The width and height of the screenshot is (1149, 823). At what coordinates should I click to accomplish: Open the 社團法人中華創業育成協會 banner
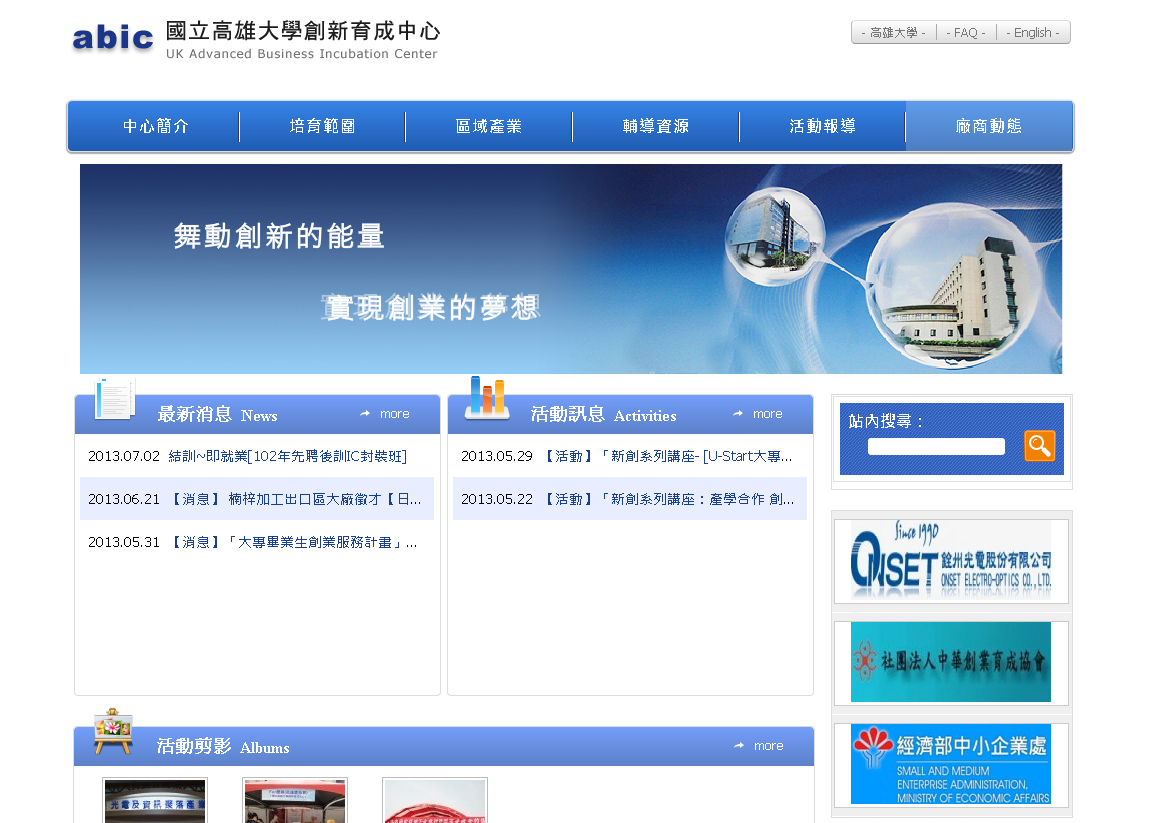tap(951, 662)
